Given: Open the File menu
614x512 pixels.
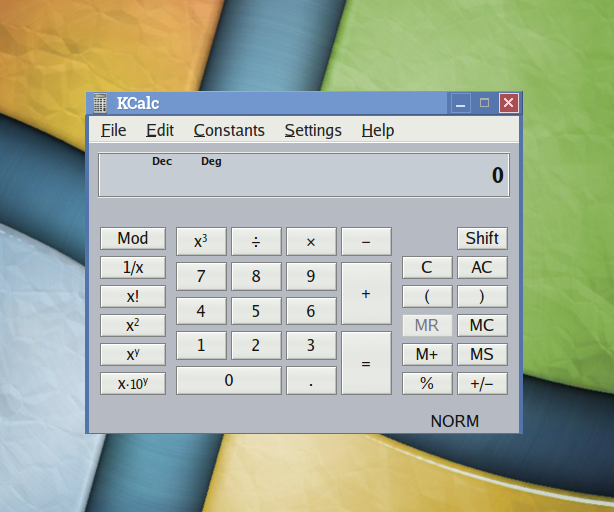Looking at the screenshot, I should click(114, 130).
